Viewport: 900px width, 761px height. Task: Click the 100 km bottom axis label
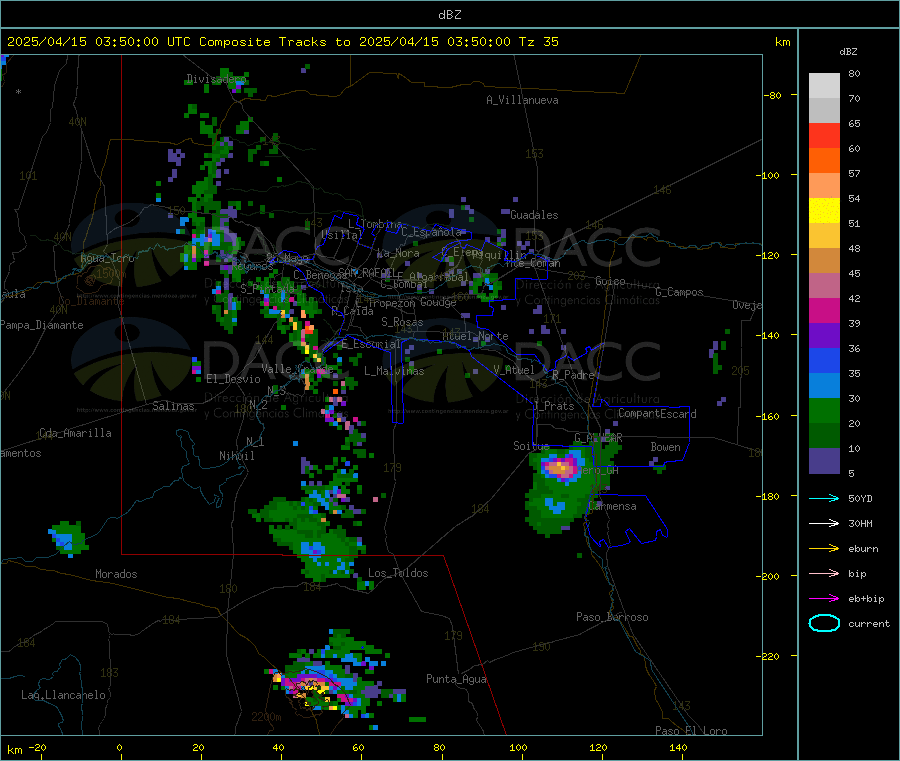coord(518,747)
